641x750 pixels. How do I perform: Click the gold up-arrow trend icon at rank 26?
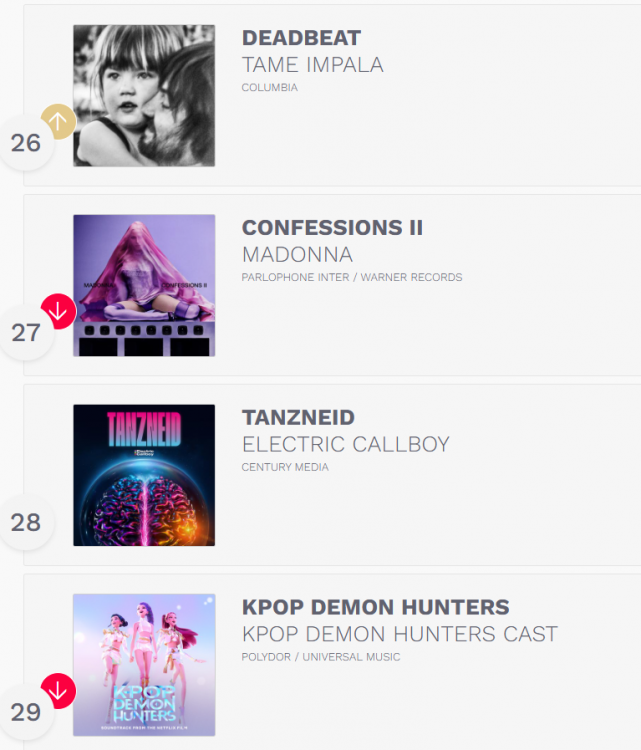[x=58, y=121]
